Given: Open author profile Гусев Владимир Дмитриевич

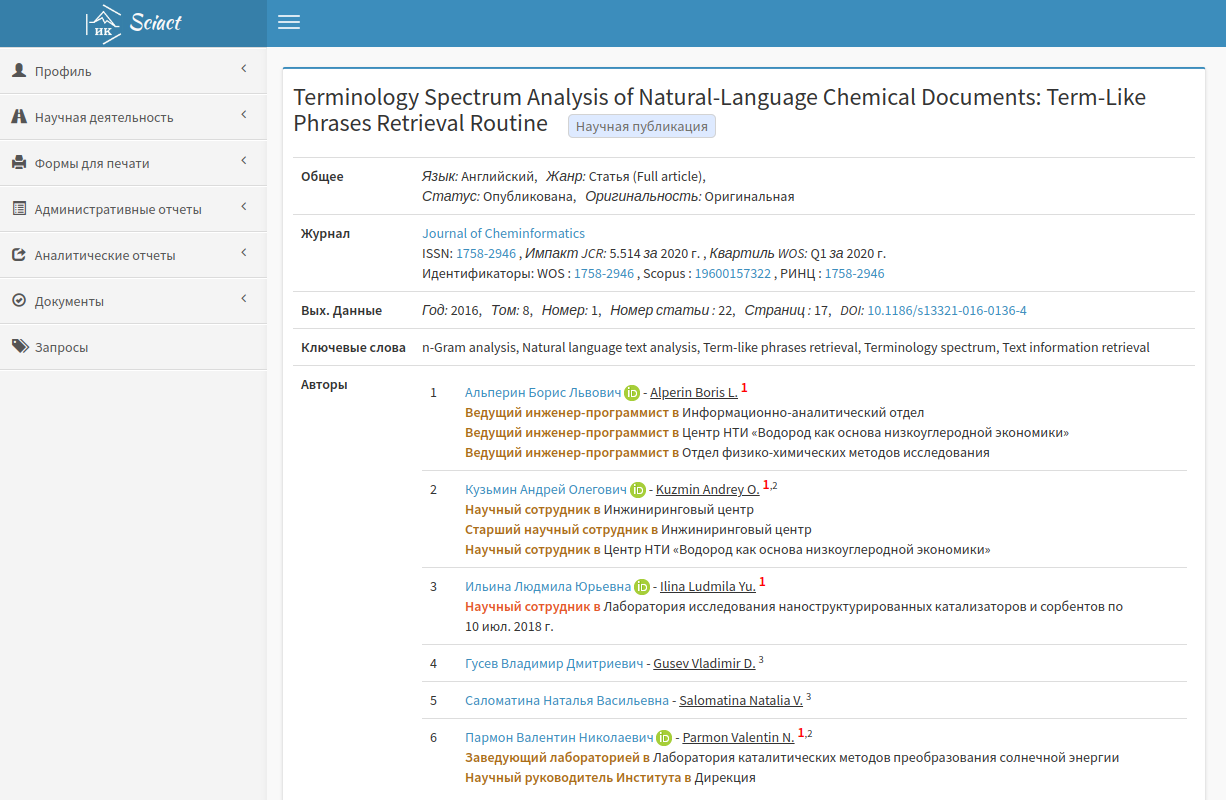Looking at the screenshot, I should coord(554,663).
